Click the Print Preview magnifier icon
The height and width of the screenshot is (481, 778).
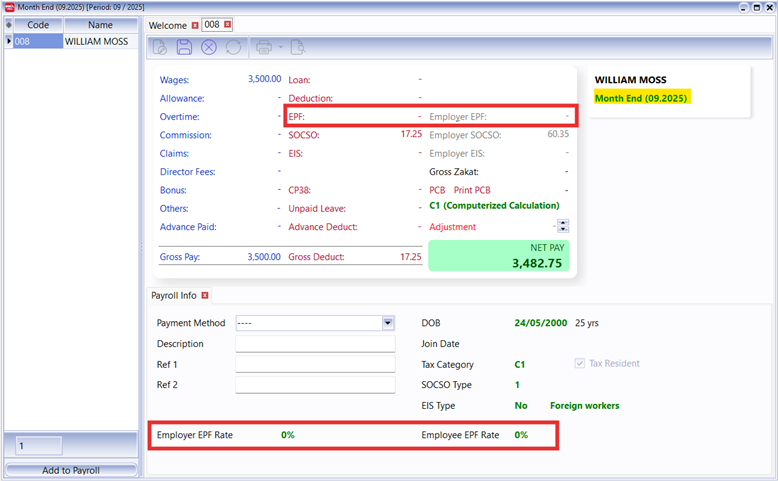click(297, 47)
